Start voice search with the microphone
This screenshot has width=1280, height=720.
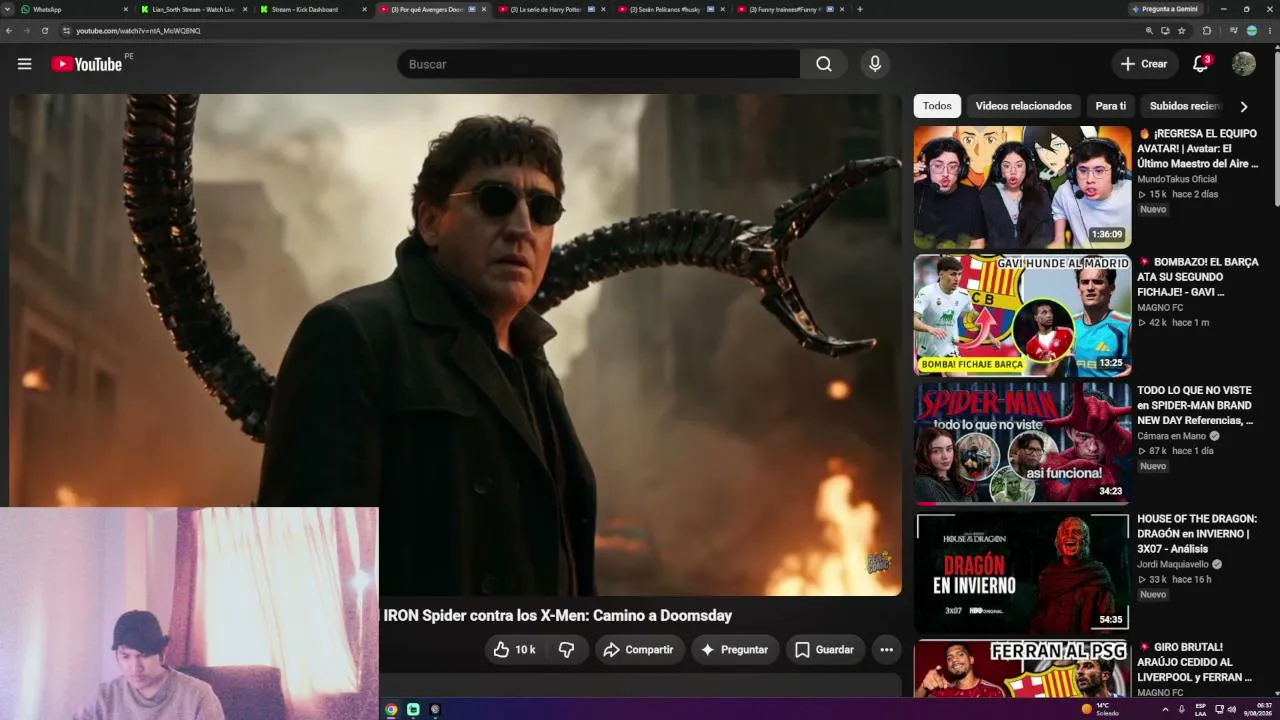[875, 64]
